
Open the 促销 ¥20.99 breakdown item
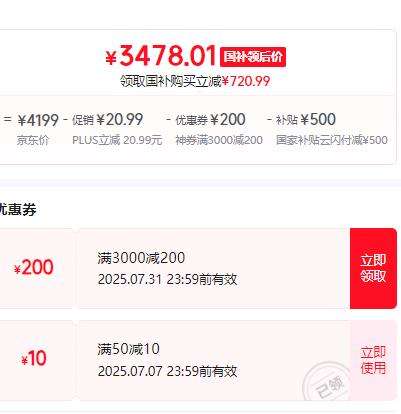tap(107, 120)
